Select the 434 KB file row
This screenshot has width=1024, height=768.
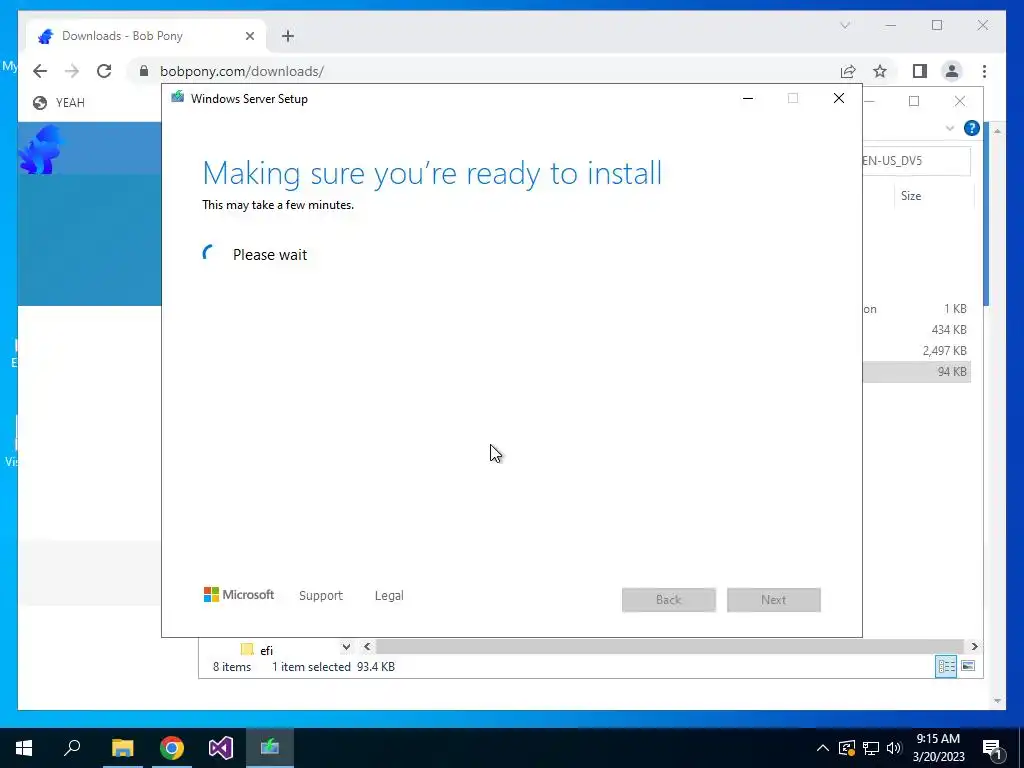tap(916, 330)
